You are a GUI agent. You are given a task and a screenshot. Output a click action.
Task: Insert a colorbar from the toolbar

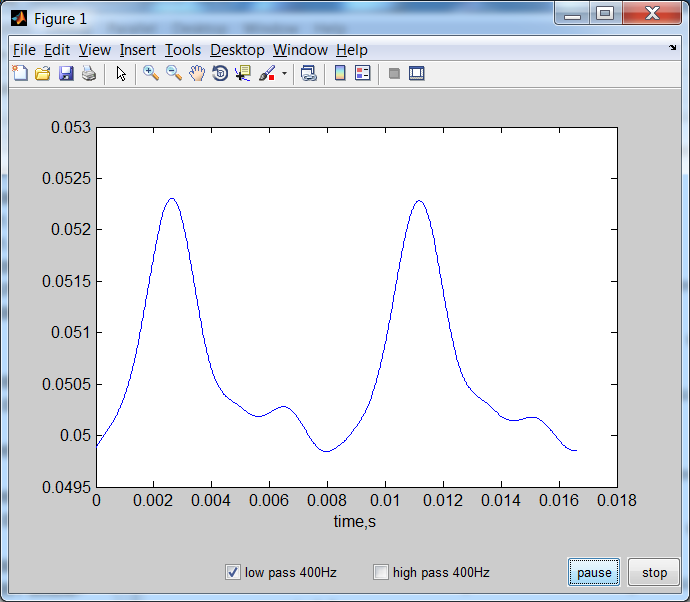(x=340, y=73)
